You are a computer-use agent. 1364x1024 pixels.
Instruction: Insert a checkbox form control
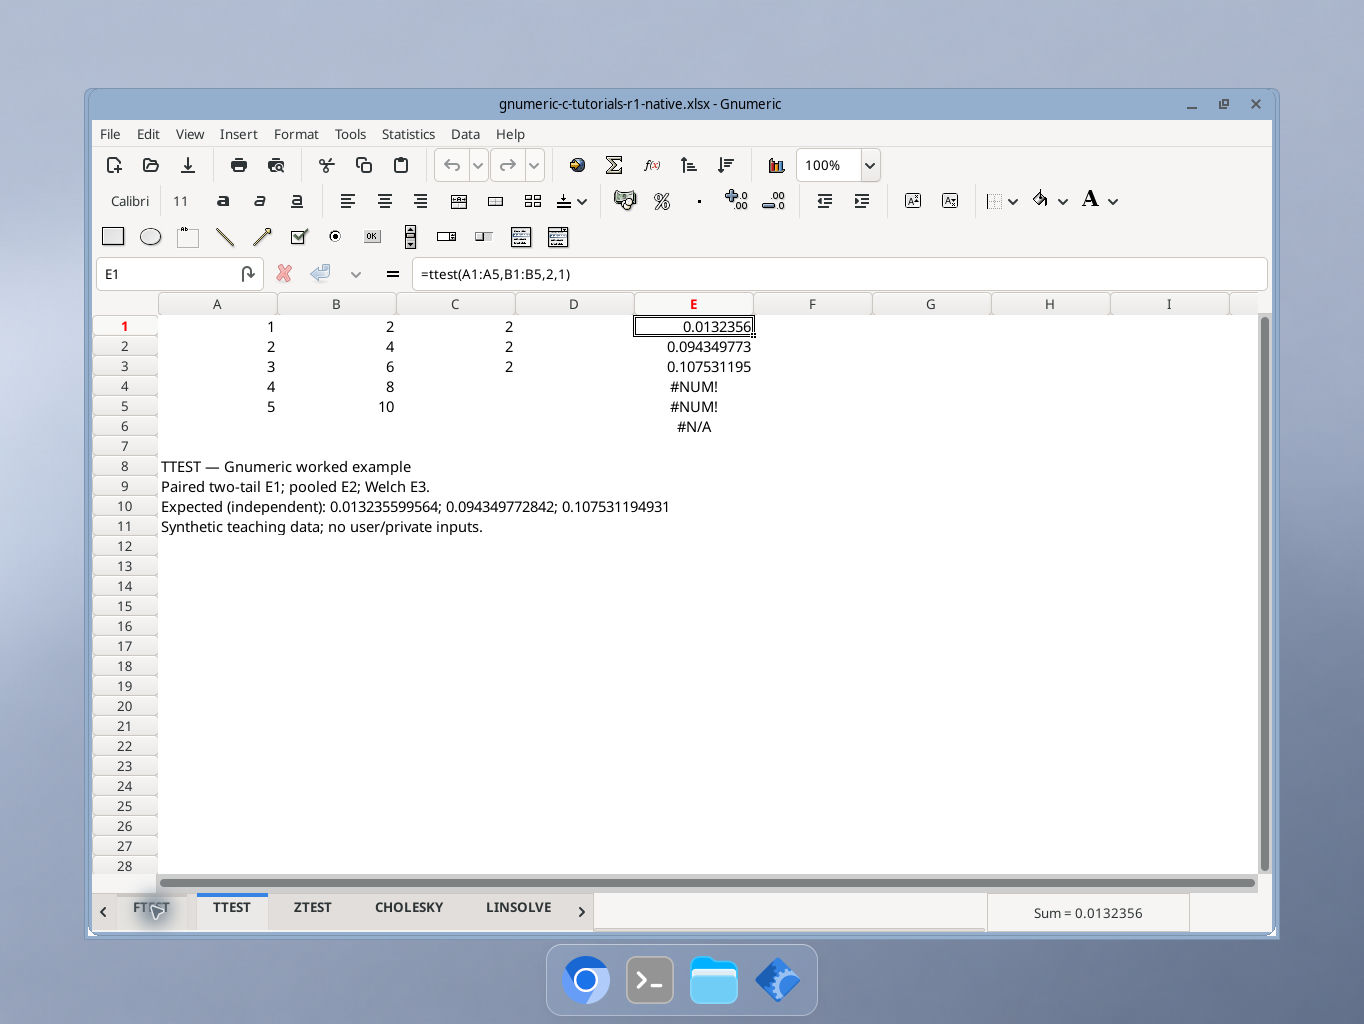click(298, 237)
